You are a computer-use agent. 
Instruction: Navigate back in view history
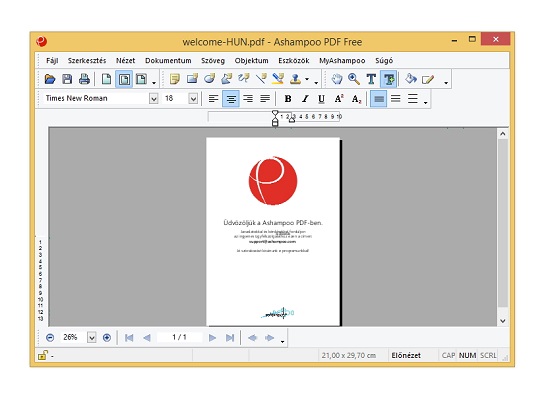coord(252,338)
